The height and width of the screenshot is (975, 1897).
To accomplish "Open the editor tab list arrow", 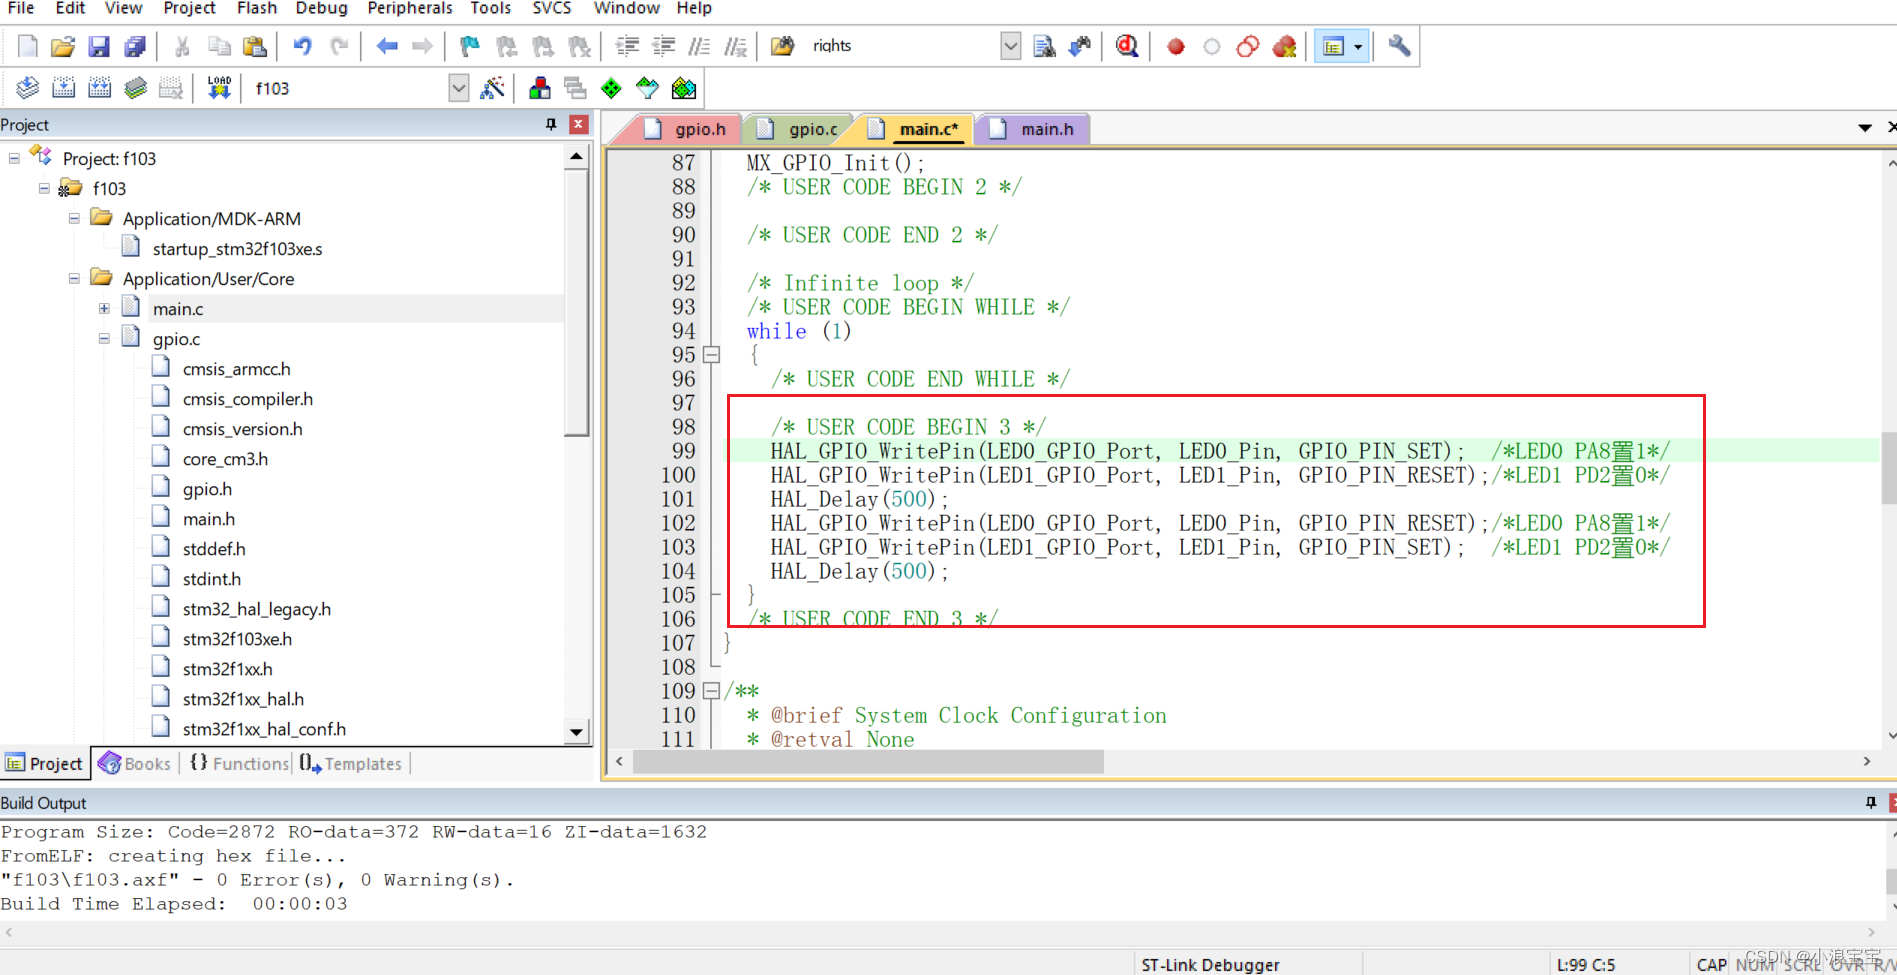I will tap(1865, 128).
